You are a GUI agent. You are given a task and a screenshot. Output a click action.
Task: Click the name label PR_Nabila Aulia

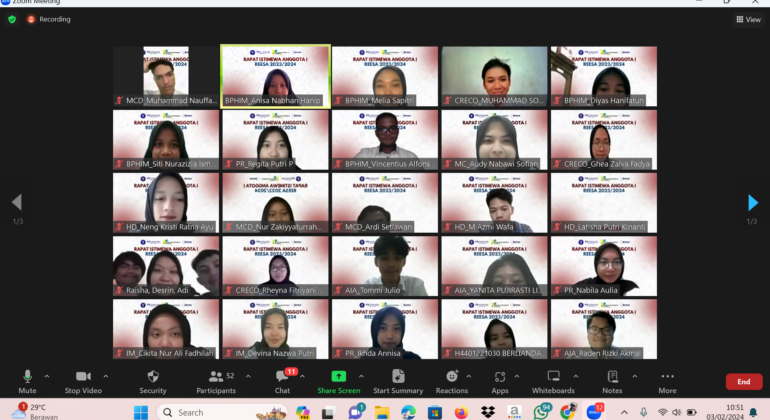590,290
